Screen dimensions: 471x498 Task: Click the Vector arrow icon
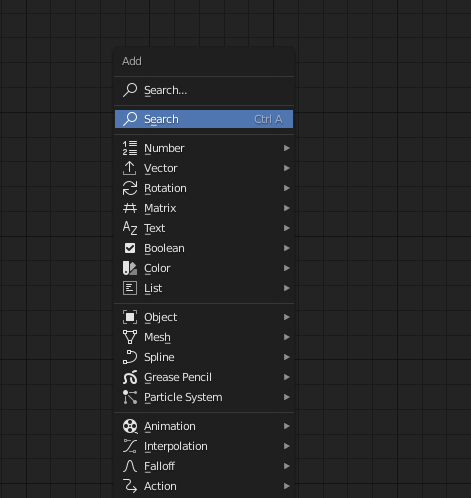coord(130,168)
